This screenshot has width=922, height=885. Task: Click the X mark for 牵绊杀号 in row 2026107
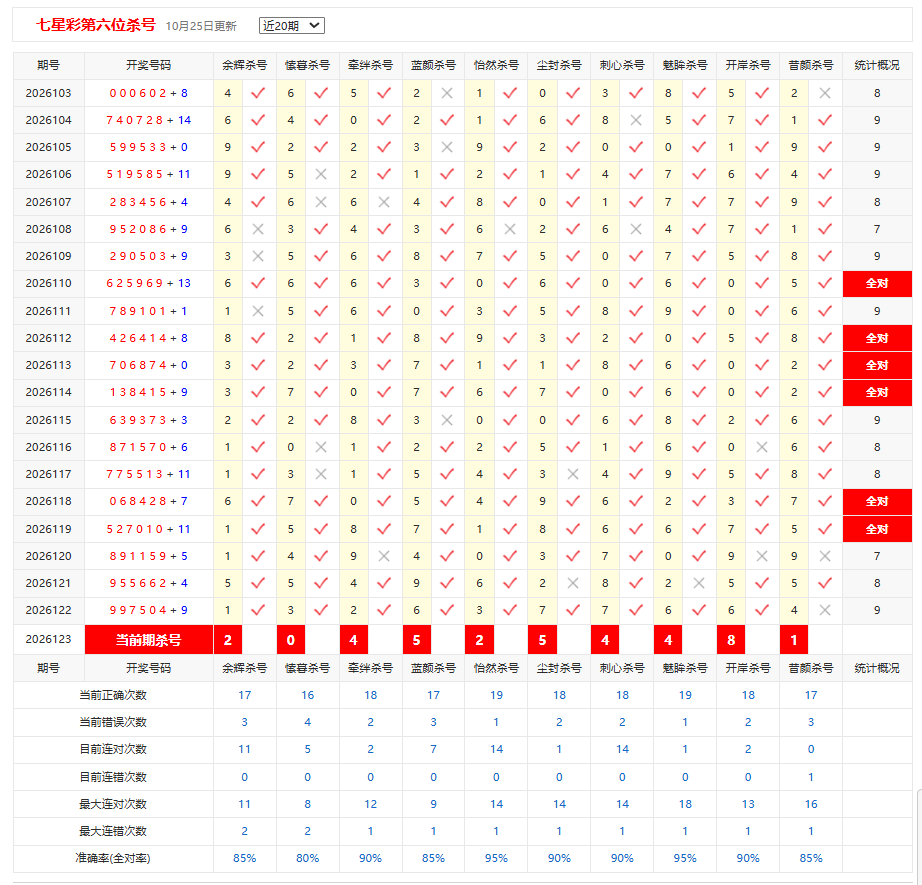pyautogui.click(x=384, y=202)
